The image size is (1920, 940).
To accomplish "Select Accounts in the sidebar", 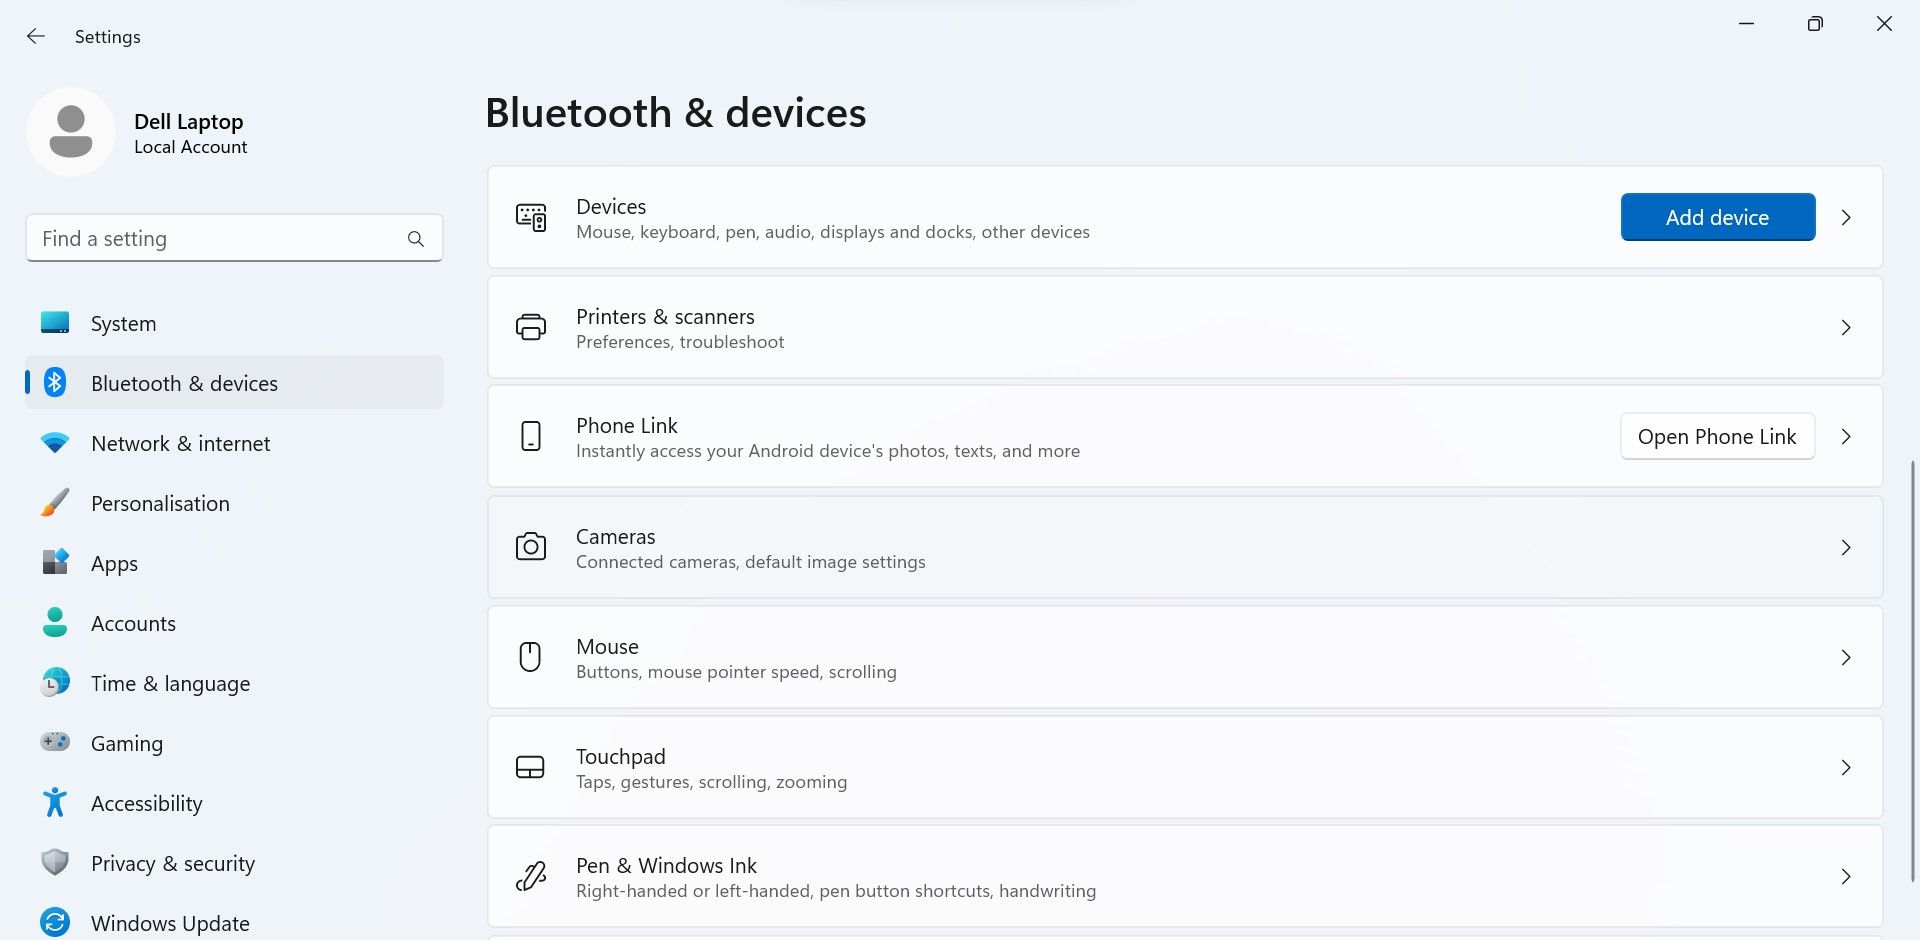I will click(133, 622).
